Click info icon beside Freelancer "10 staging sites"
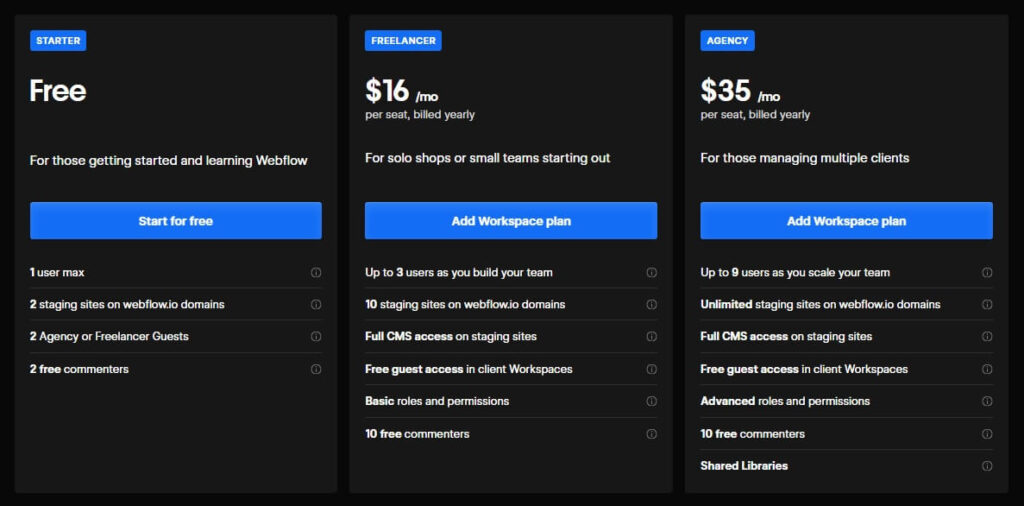 [651, 304]
